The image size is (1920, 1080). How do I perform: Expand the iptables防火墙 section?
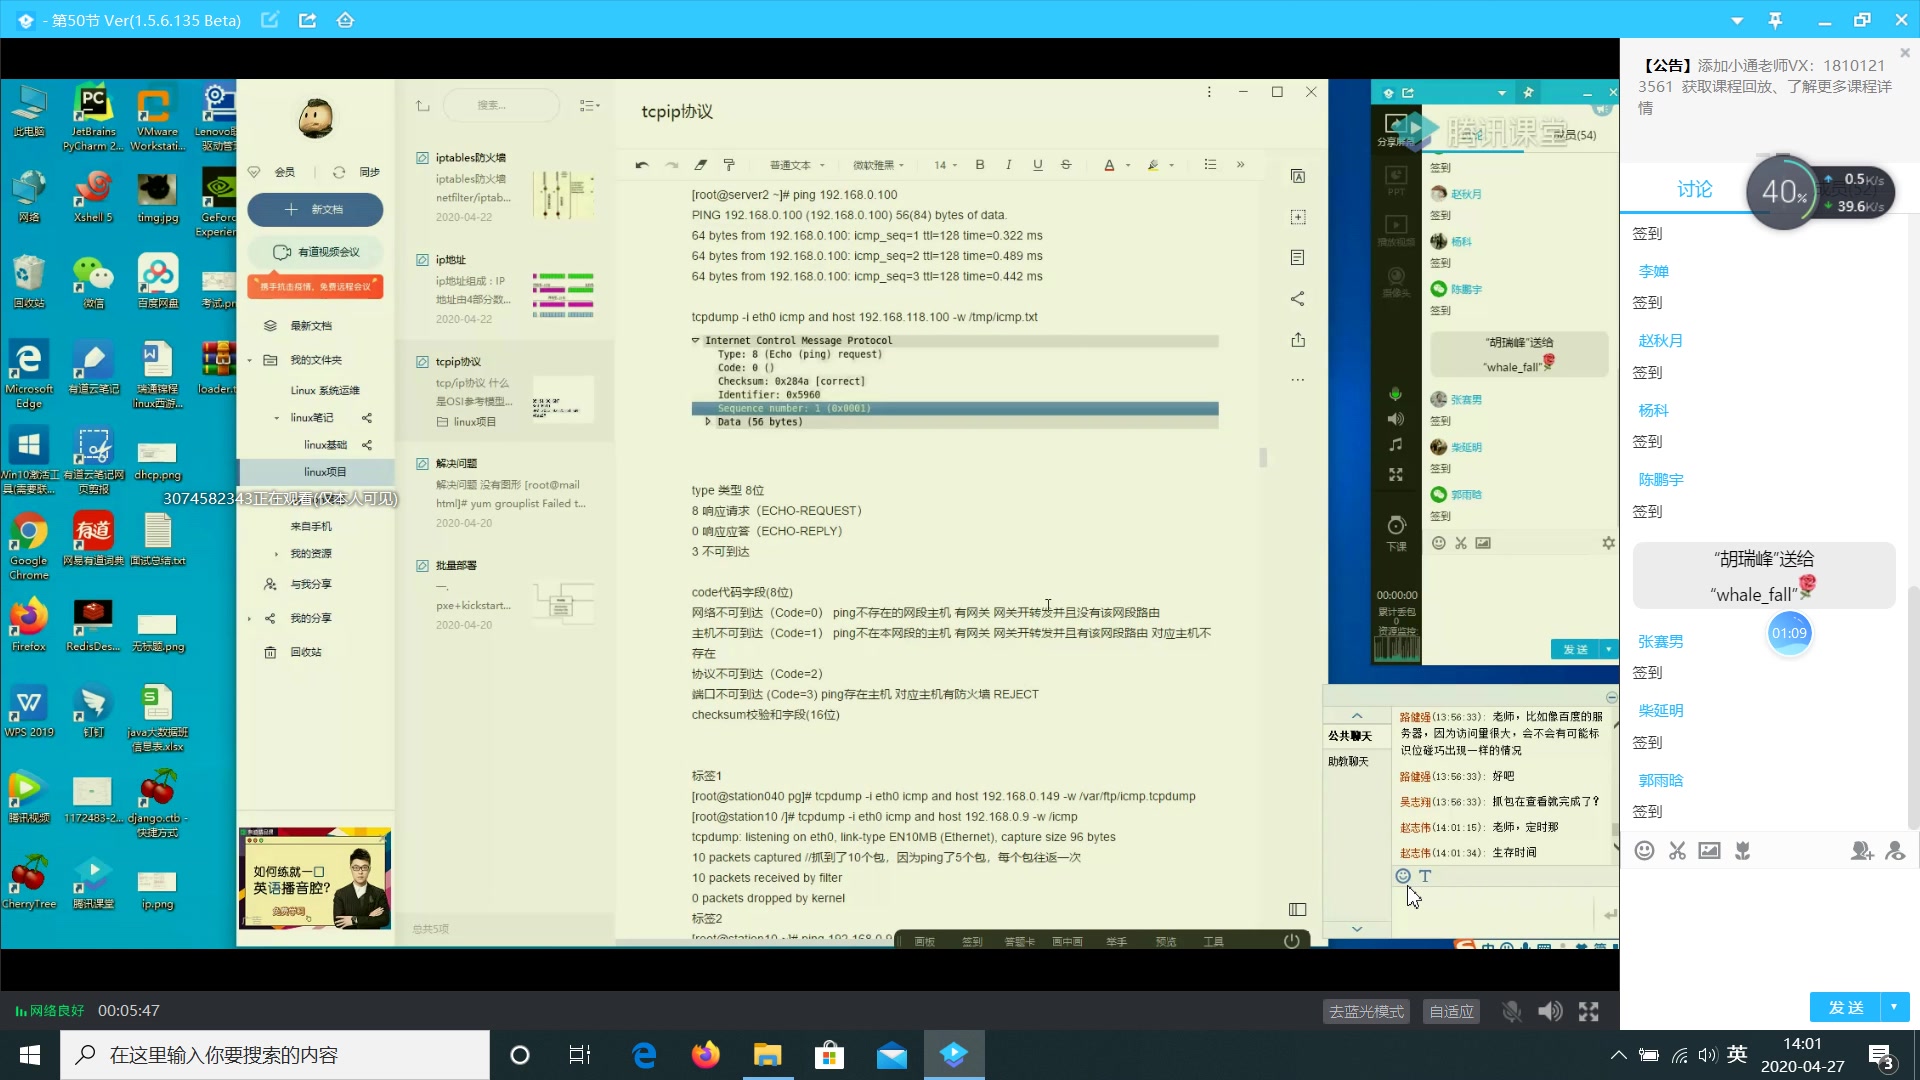click(471, 157)
